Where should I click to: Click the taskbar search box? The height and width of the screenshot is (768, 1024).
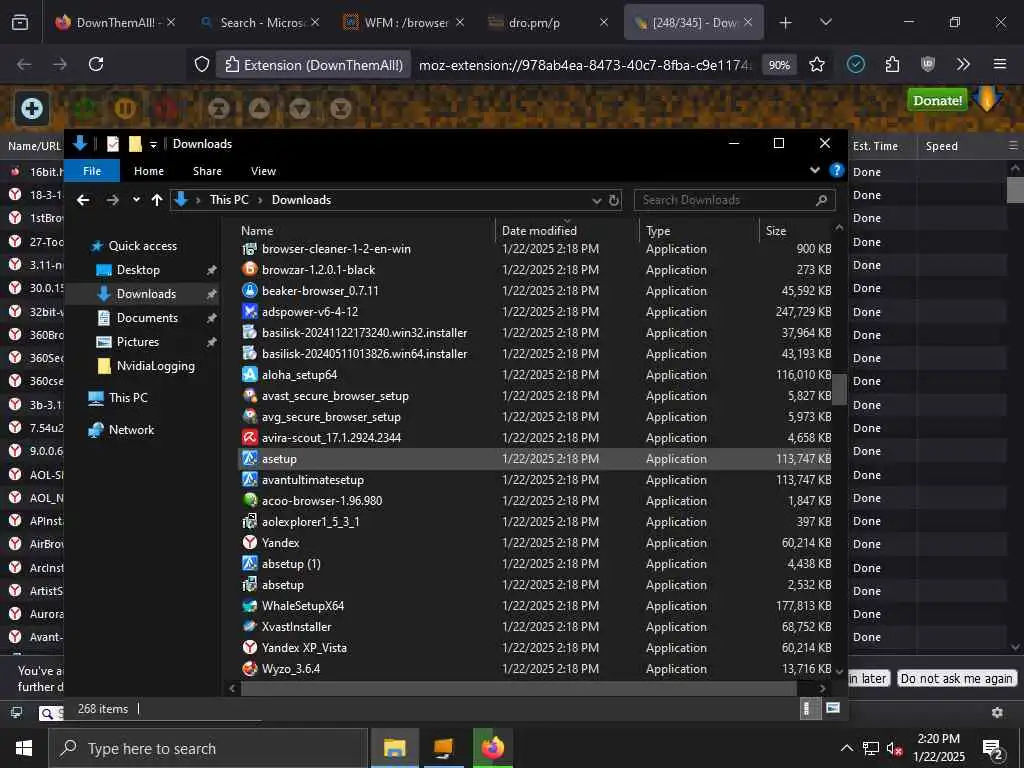(x=208, y=748)
